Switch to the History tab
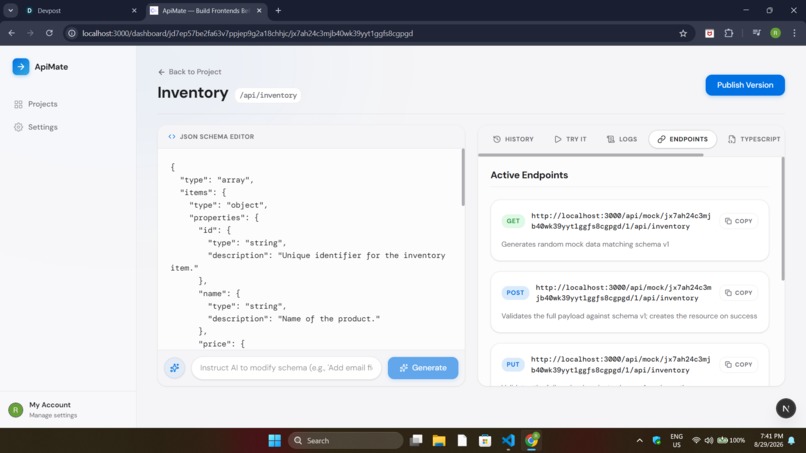The width and height of the screenshot is (806, 453). pyautogui.click(x=513, y=139)
